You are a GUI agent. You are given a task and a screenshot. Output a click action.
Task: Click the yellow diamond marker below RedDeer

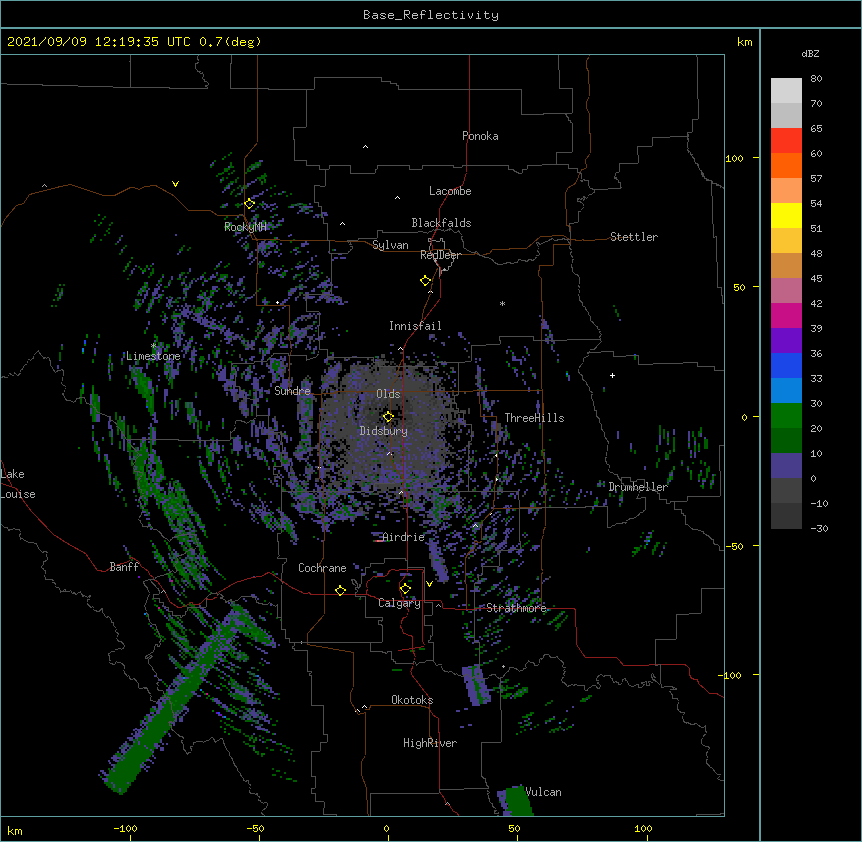(x=426, y=281)
